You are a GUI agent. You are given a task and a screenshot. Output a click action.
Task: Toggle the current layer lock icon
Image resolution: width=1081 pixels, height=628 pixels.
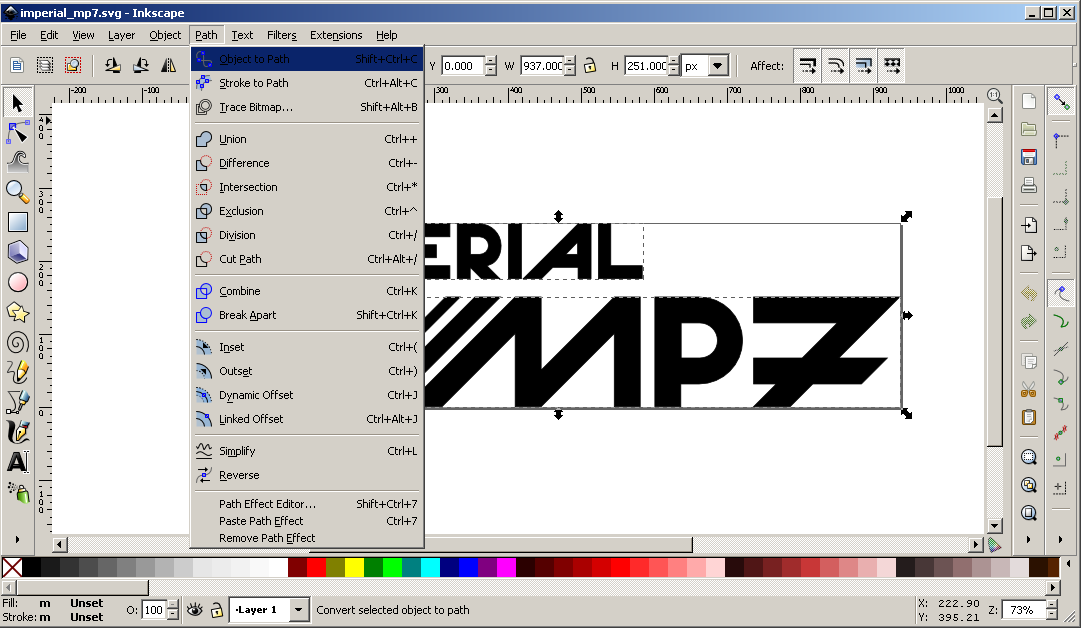click(216, 610)
